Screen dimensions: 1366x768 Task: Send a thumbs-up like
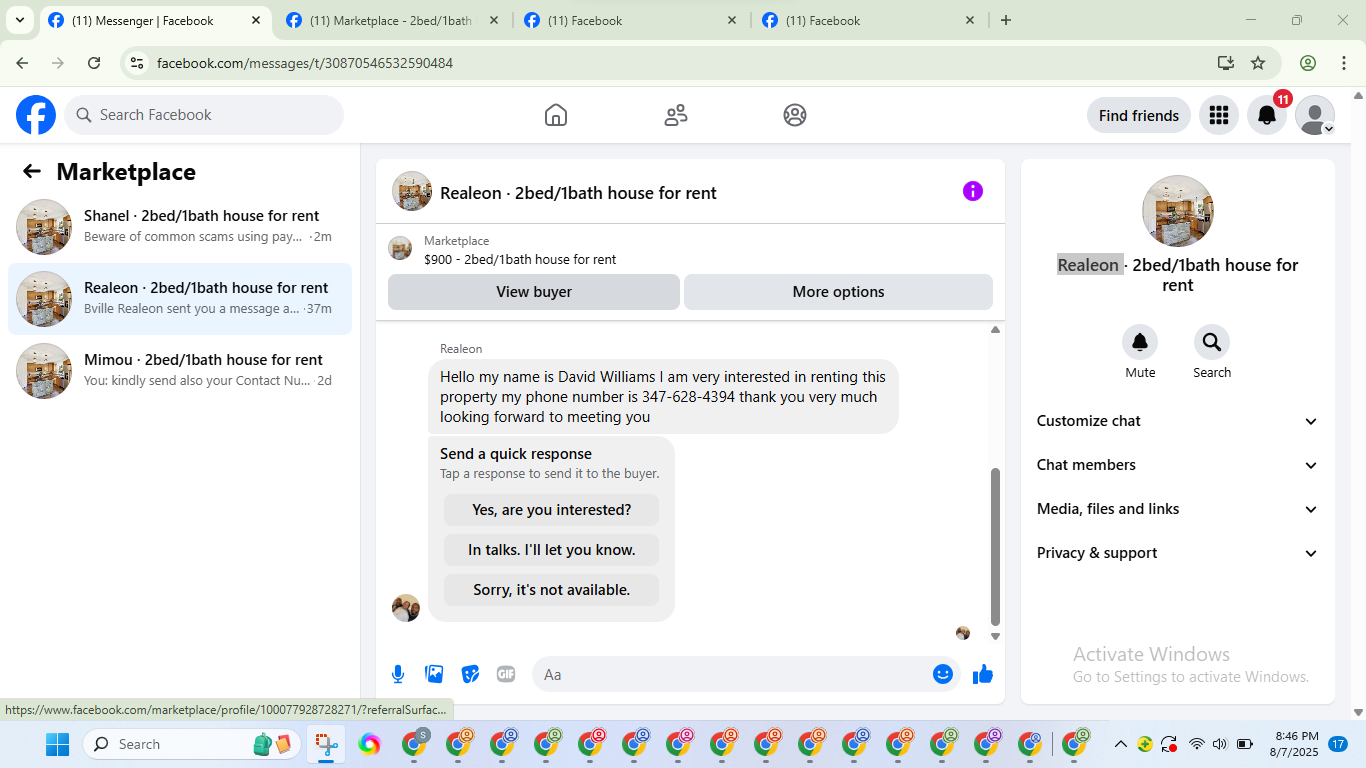click(x=983, y=674)
